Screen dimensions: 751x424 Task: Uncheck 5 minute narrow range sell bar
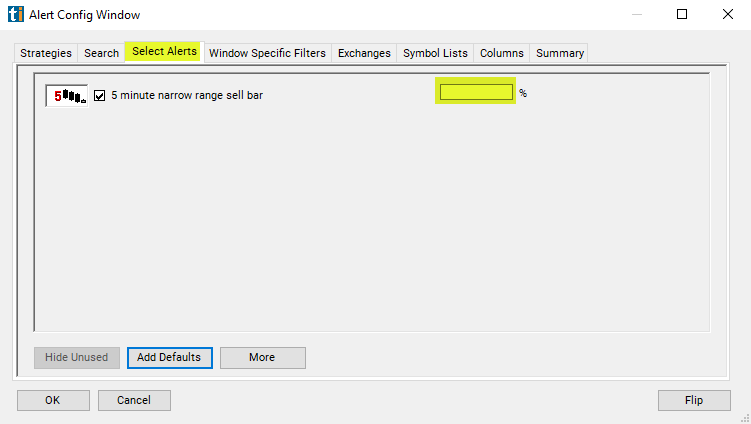100,95
